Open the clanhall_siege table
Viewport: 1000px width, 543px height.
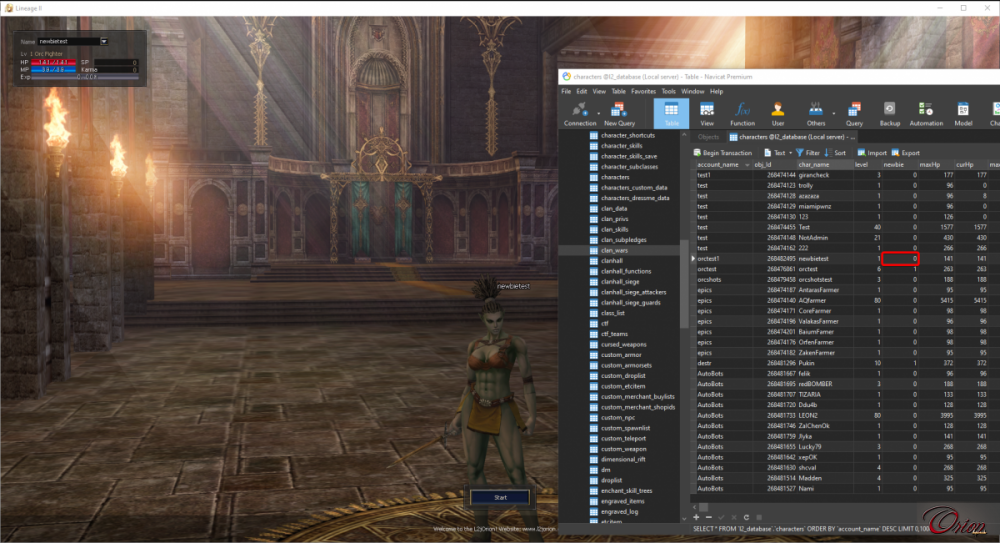[619, 281]
